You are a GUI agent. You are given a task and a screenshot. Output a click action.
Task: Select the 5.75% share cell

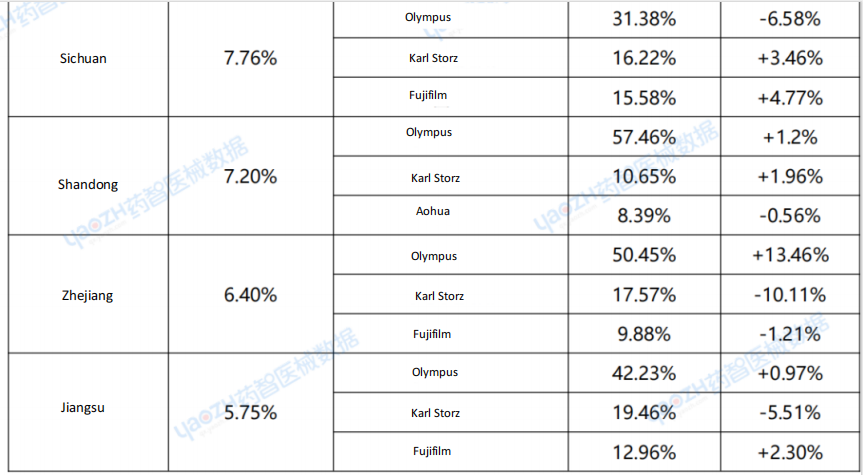250,412
